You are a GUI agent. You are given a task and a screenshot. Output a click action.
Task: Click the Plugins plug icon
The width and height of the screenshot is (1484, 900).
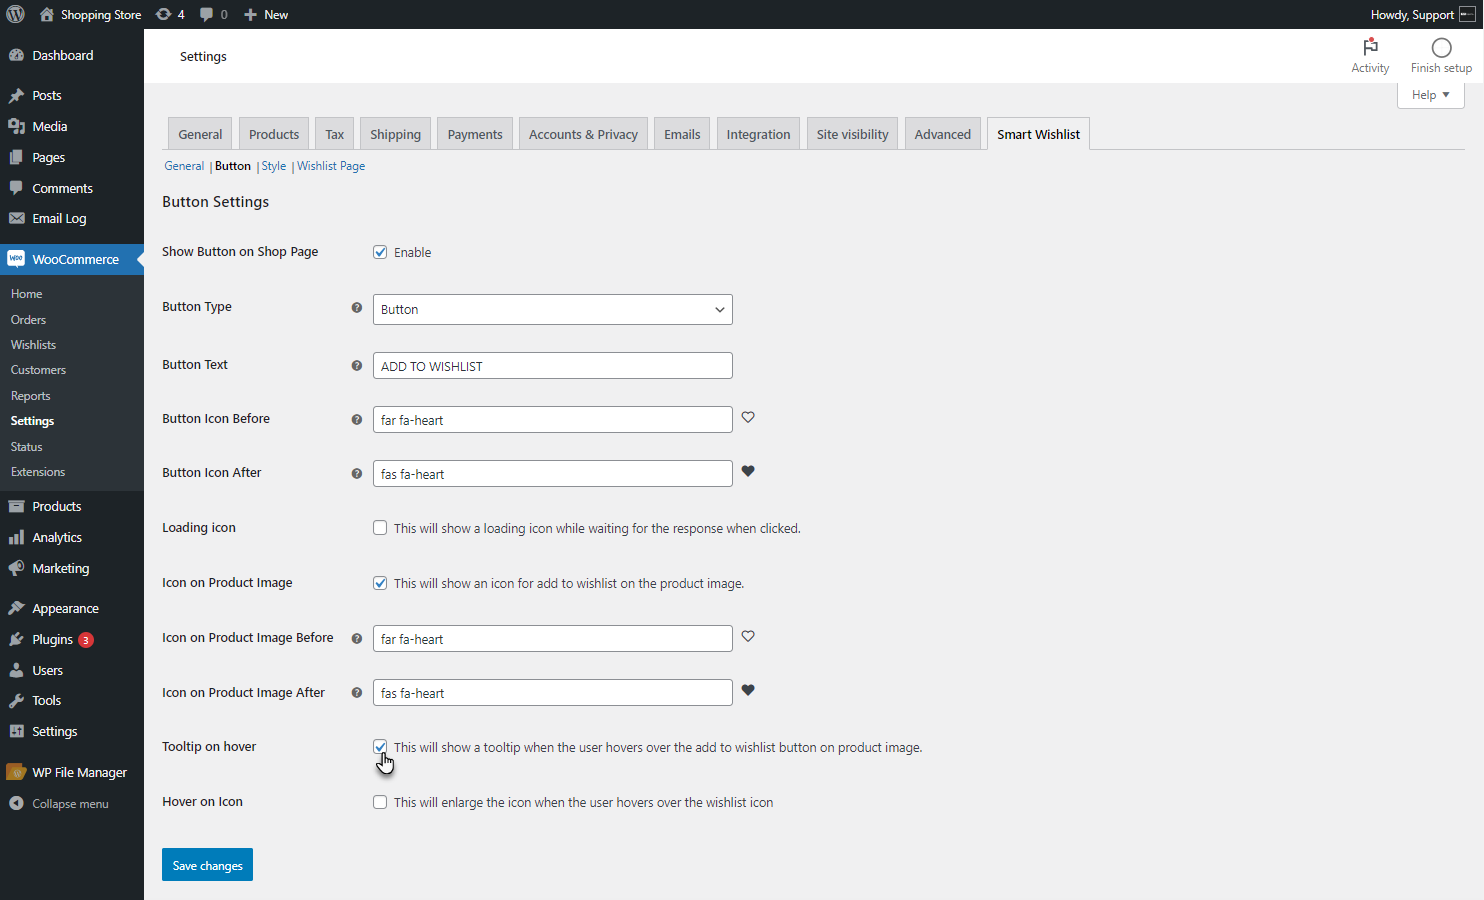tap(16, 639)
